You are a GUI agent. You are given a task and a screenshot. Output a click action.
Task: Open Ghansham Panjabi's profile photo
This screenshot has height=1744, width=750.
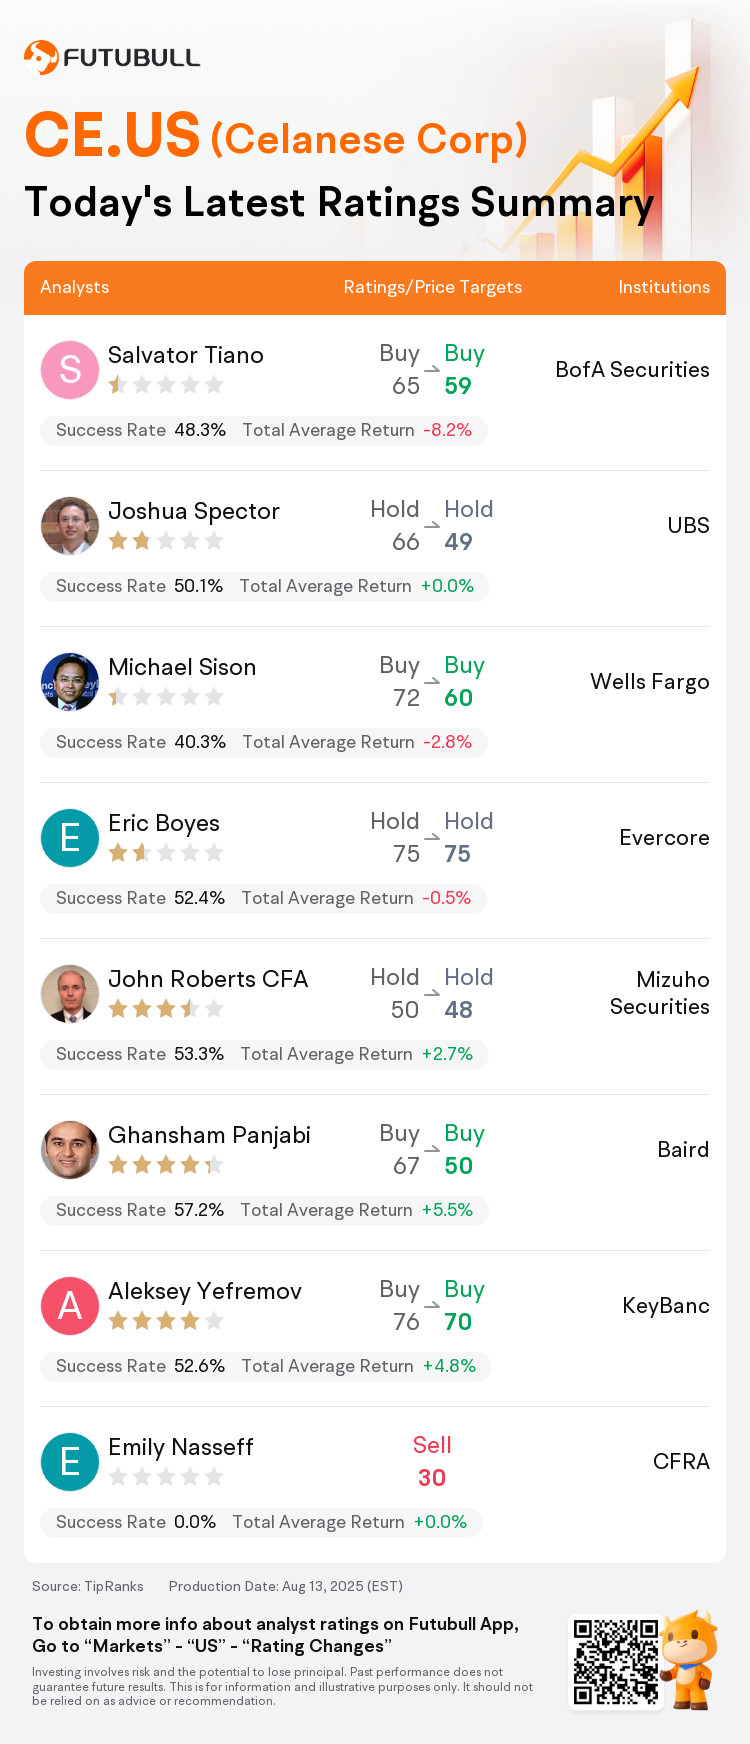[x=70, y=1150]
